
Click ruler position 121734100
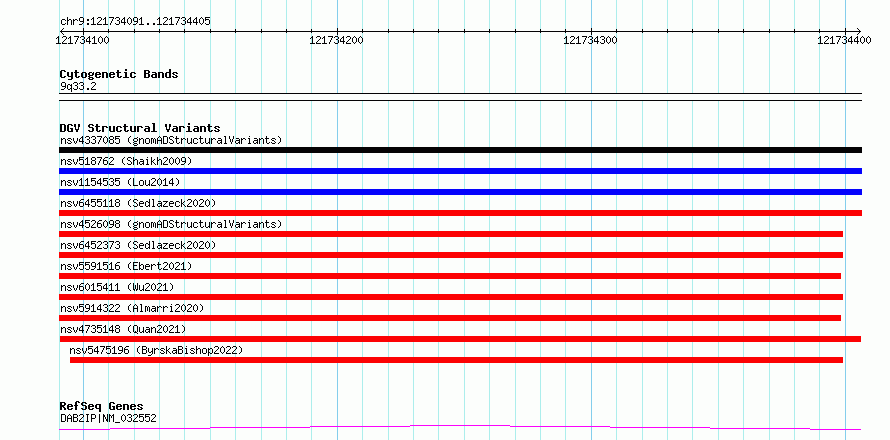[x=83, y=40]
